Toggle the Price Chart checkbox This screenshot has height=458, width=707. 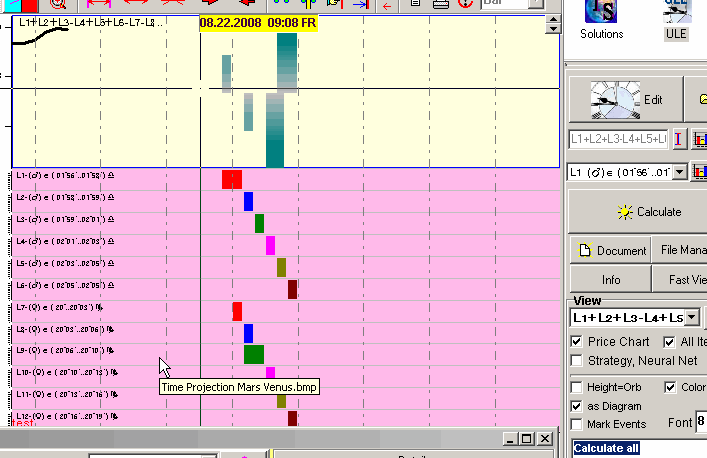point(576,341)
